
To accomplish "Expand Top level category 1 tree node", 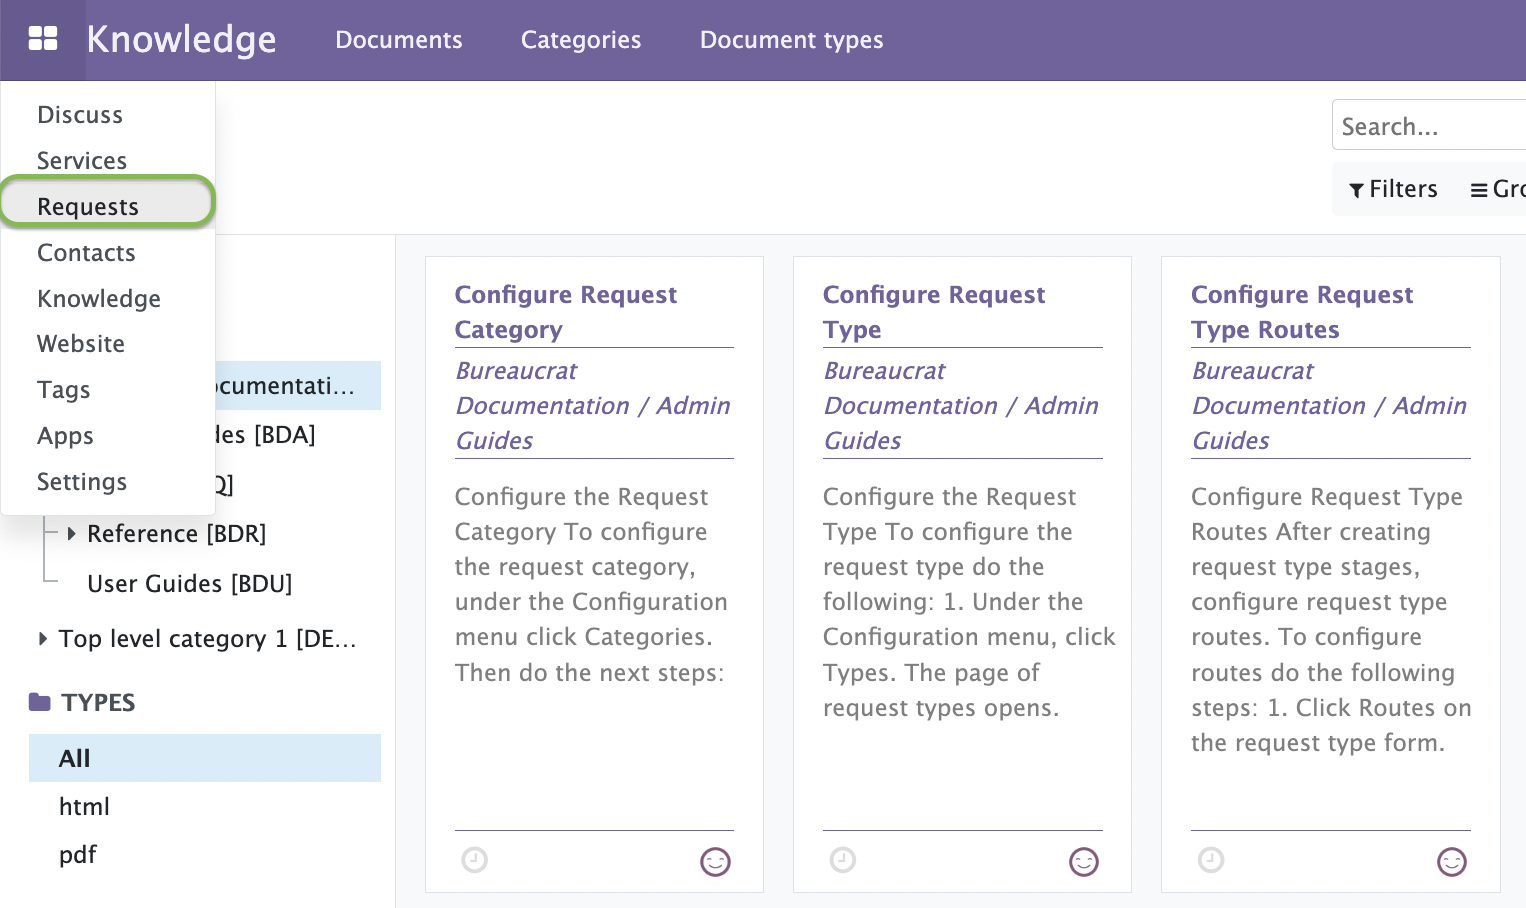I will (x=42, y=638).
